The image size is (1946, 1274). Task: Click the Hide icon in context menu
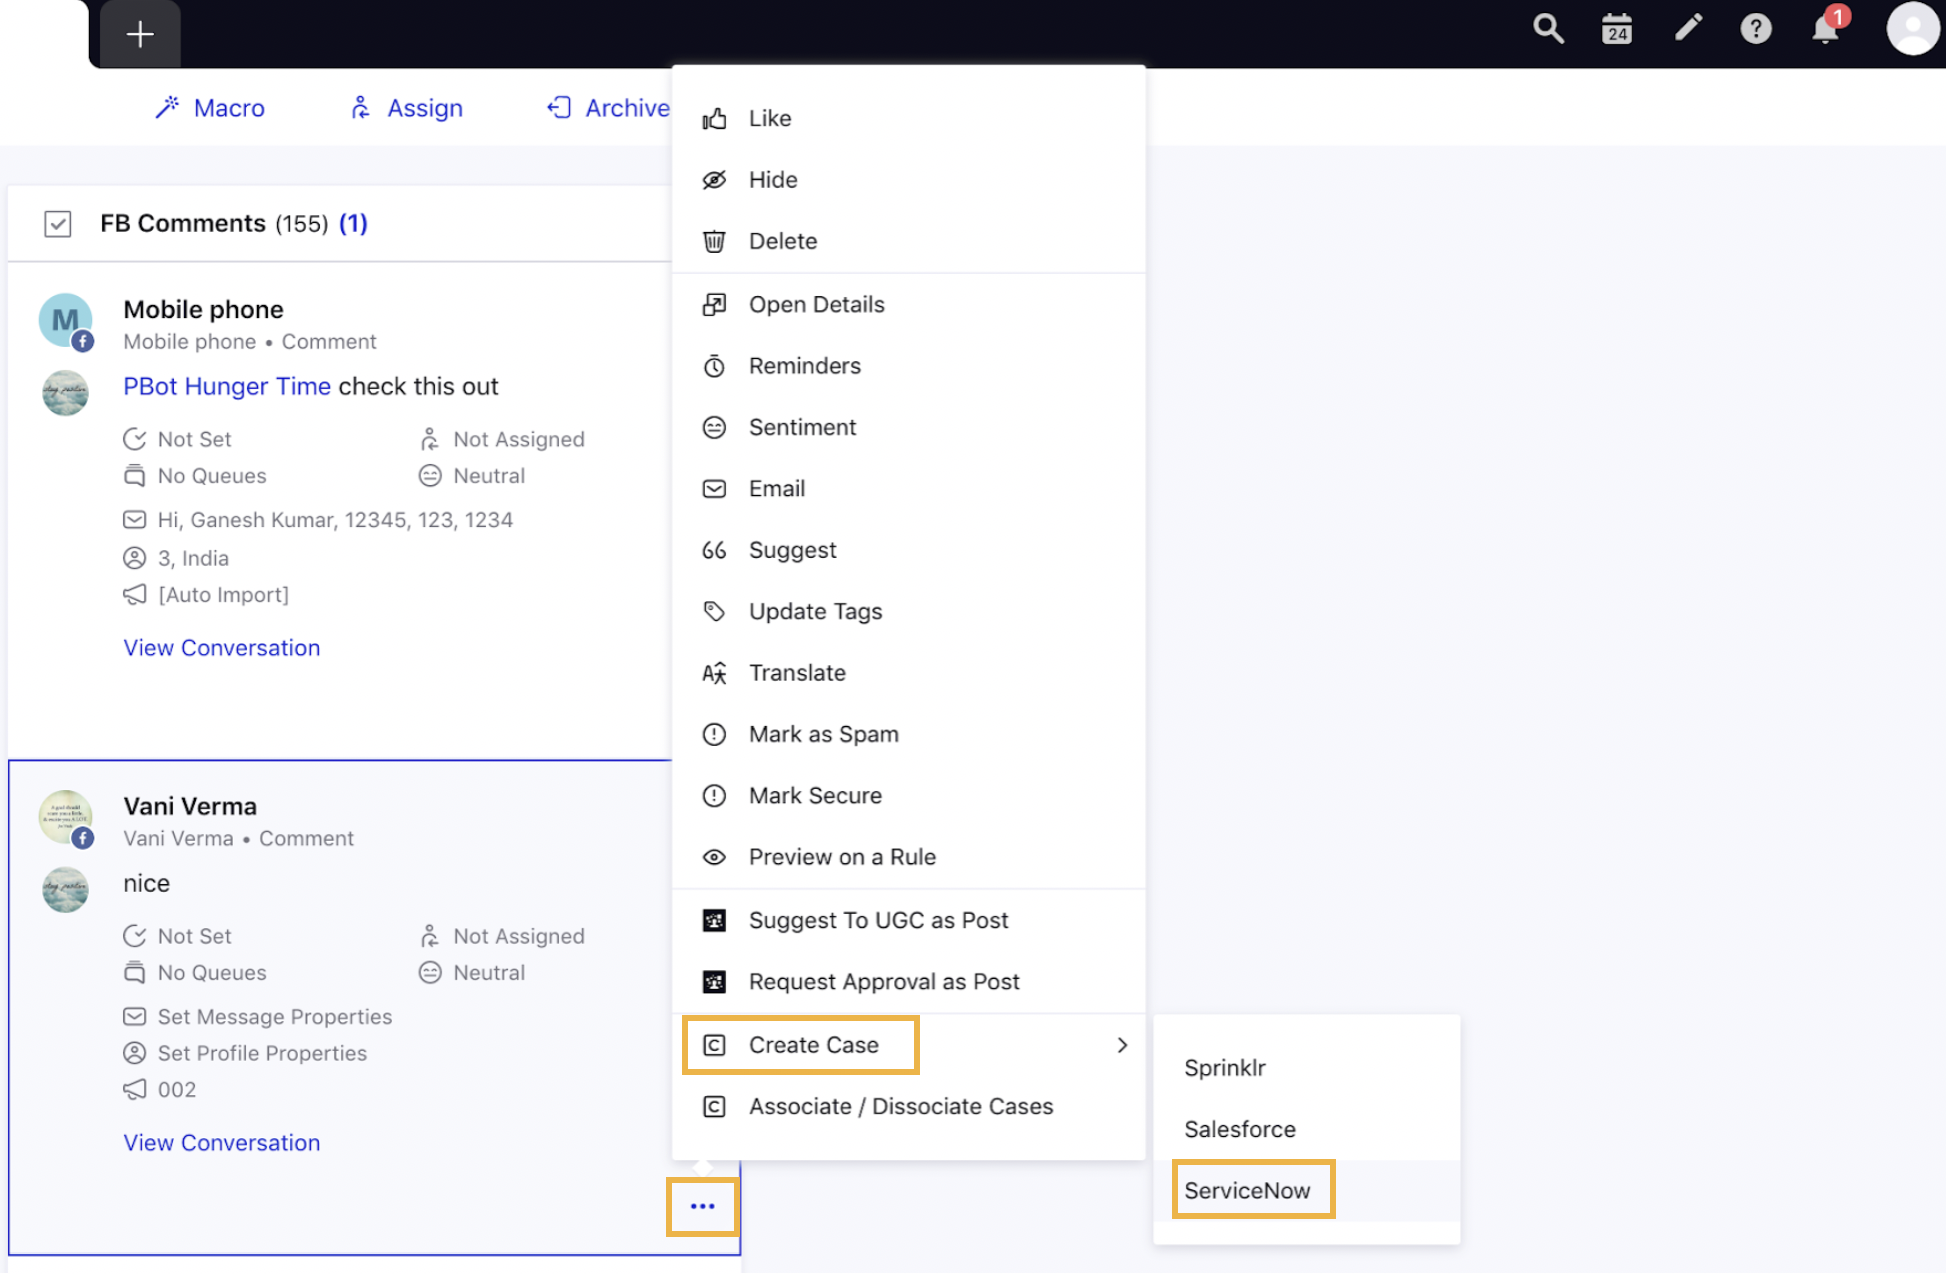714,179
